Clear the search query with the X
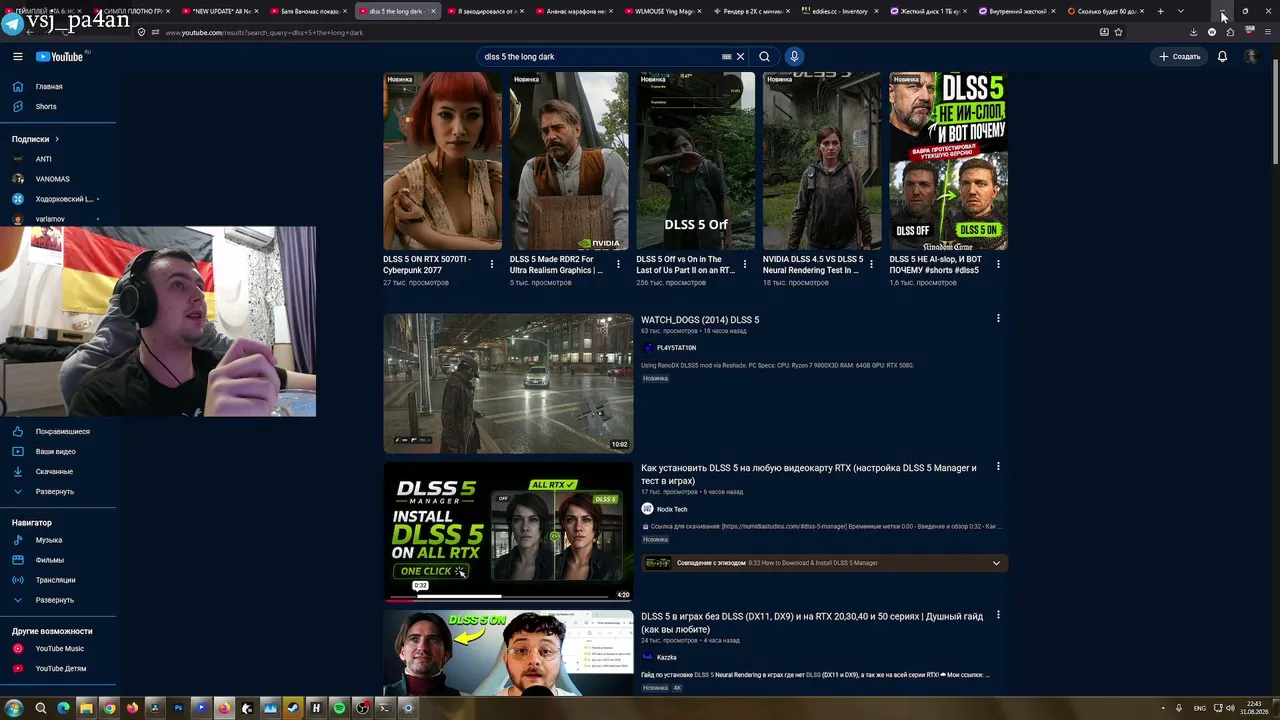This screenshot has width=1280, height=720. 740,57
